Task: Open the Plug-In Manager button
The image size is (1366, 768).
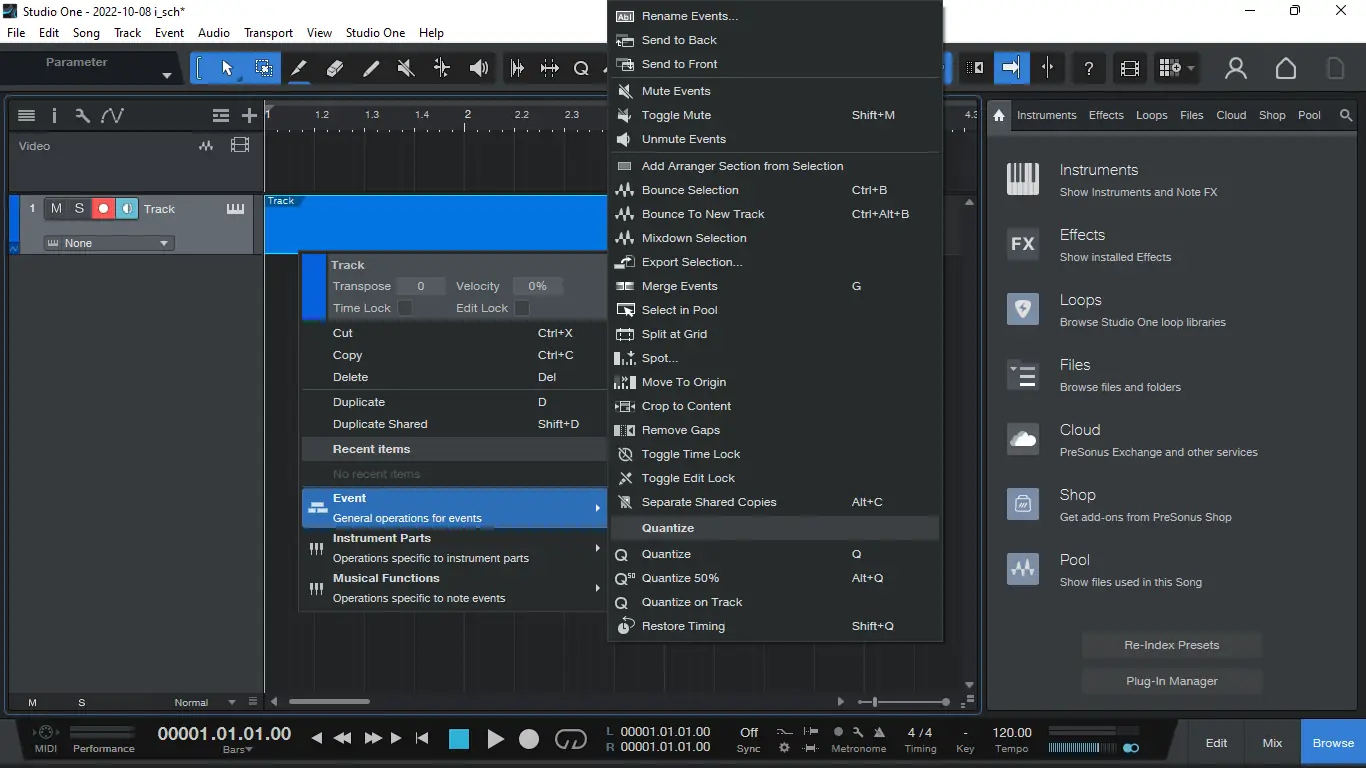Action: 1171,681
